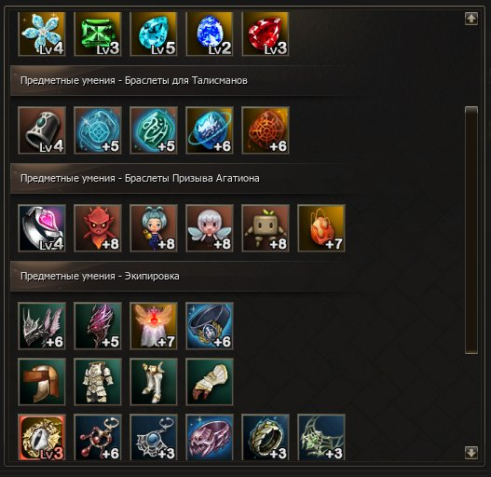This screenshot has width=491, height=477.
Task: Click the bronze helmet equipment icon
Action: click(x=42, y=382)
